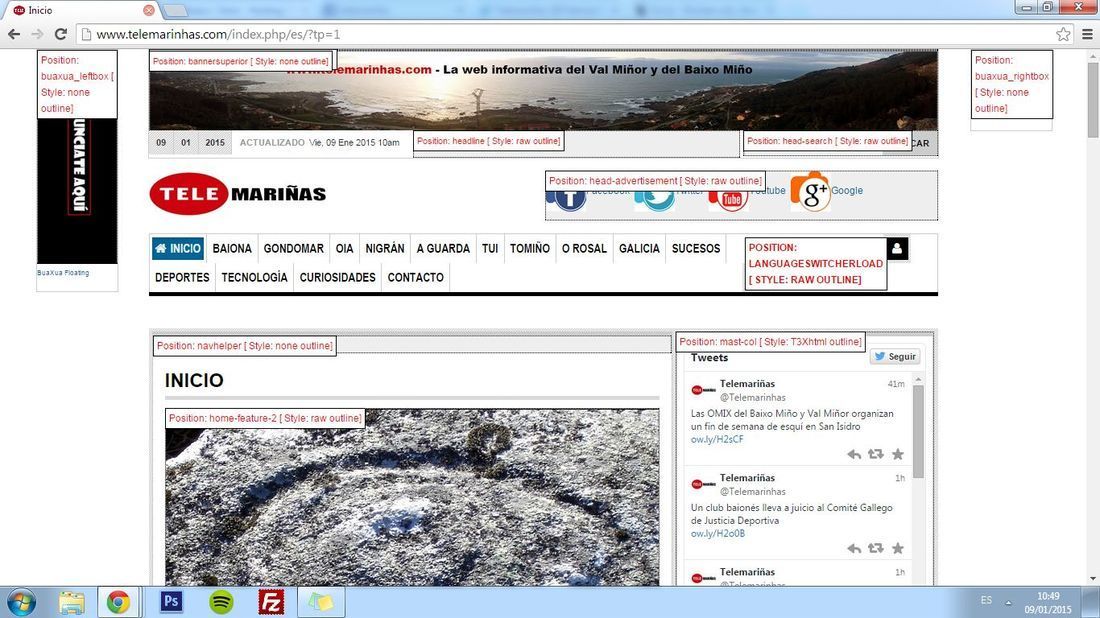The image size is (1100, 618).
Task: Click the browser Forward arrow
Action: (37, 34)
